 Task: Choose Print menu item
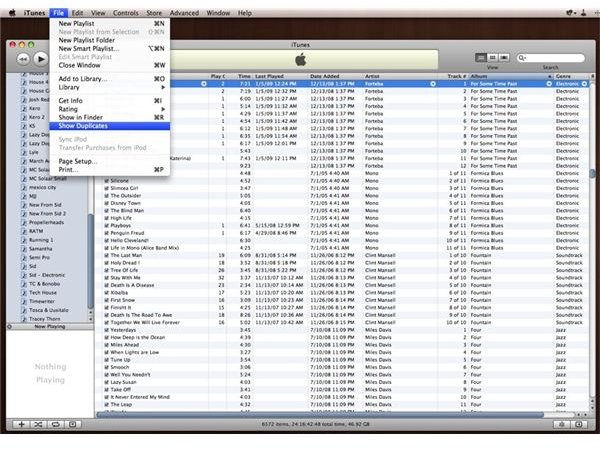(109, 170)
